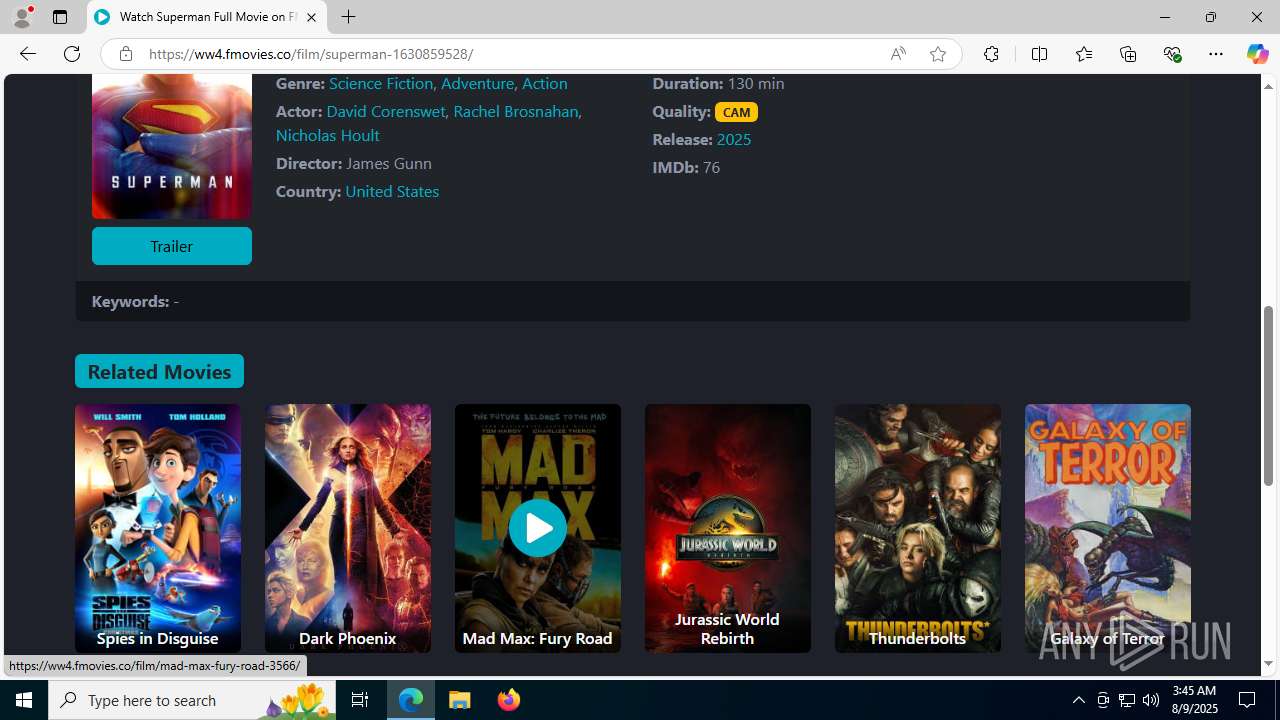Open actor David Corenswet link
This screenshot has width=1280, height=720.
pyautogui.click(x=385, y=111)
